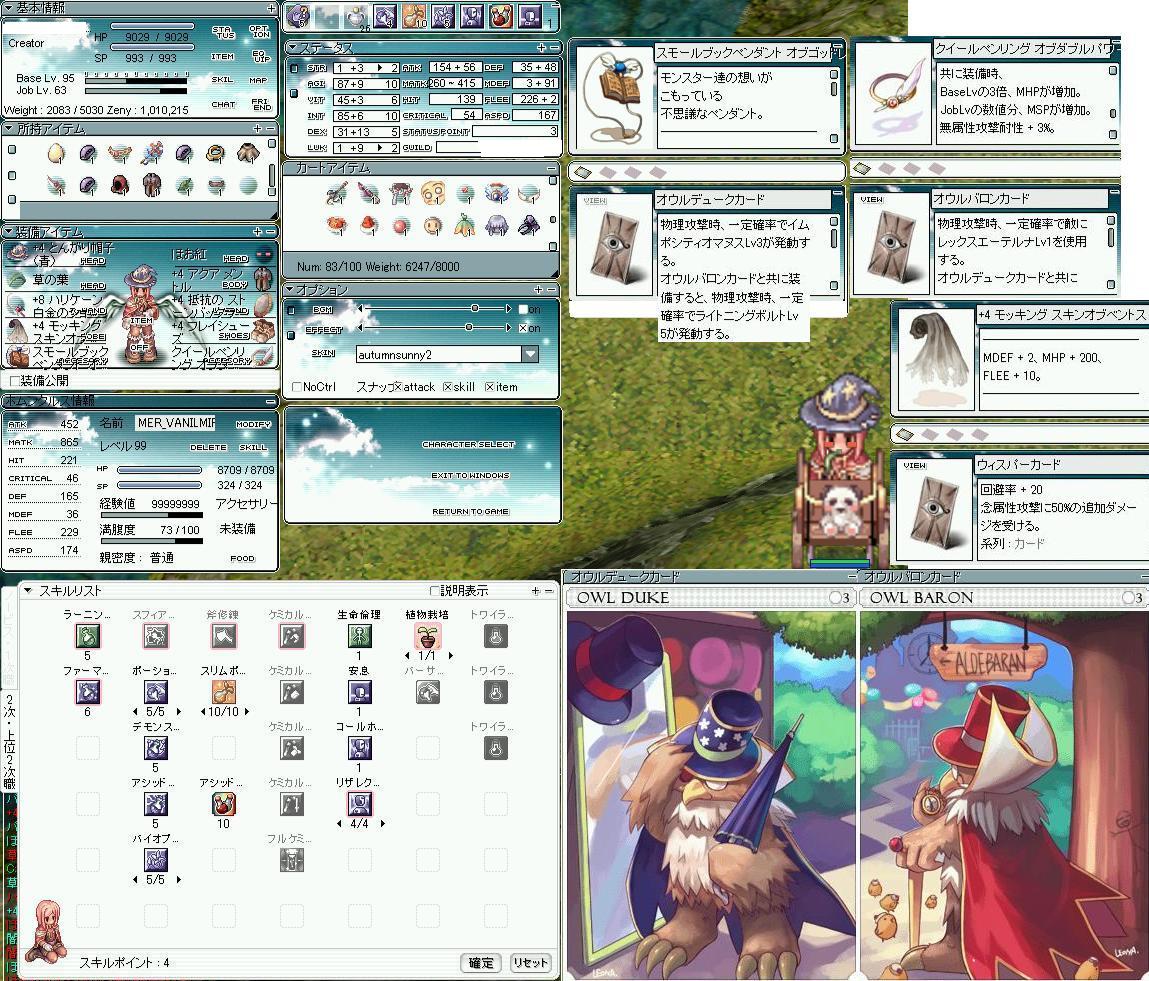Collapse the 装備アイテム panel triangle

click(x=9, y=232)
